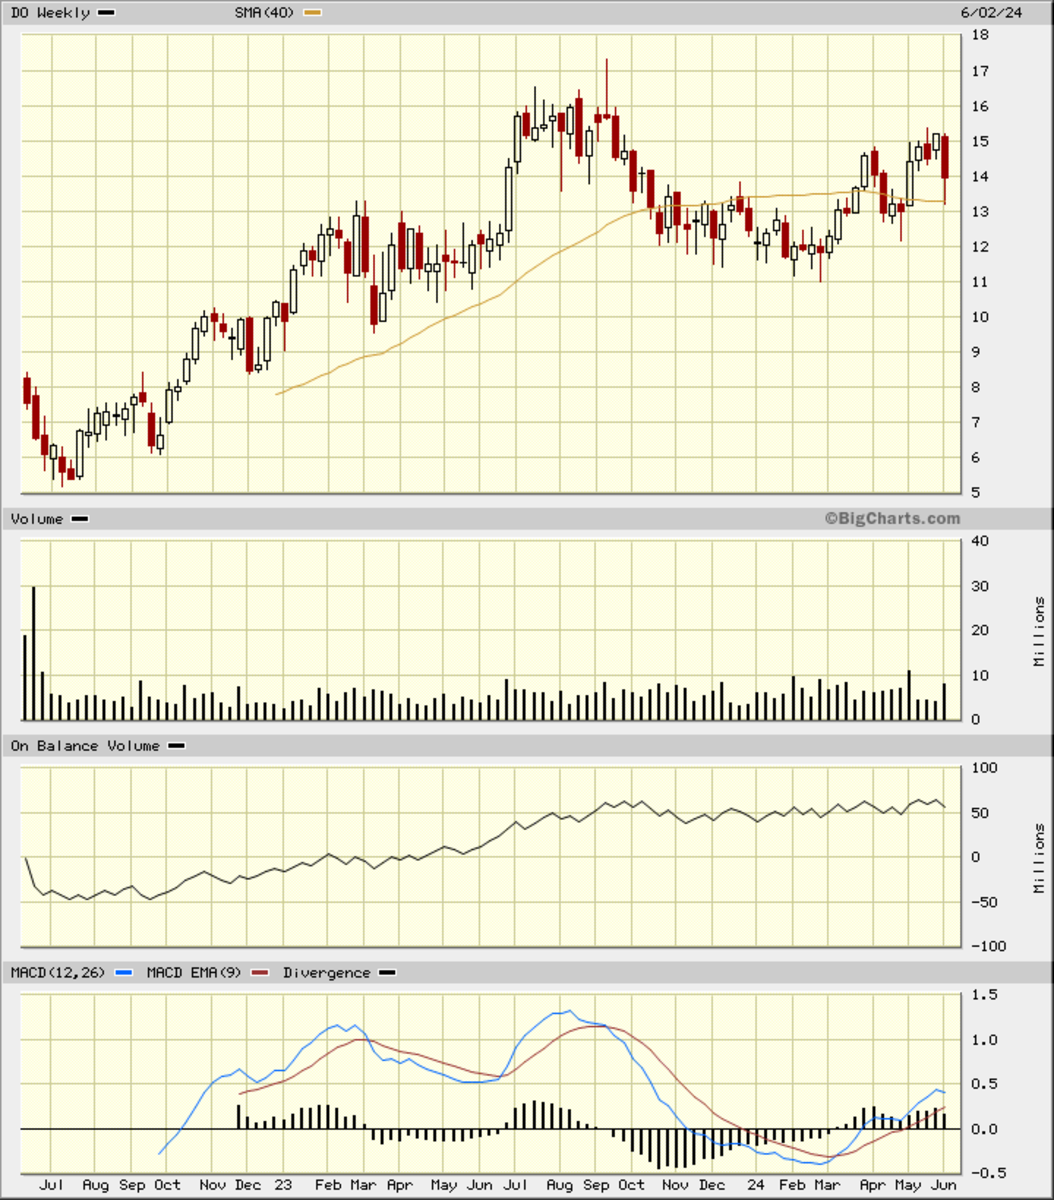Select the Volume panel header
The width and height of the screenshot is (1054, 1200).
(37, 519)
